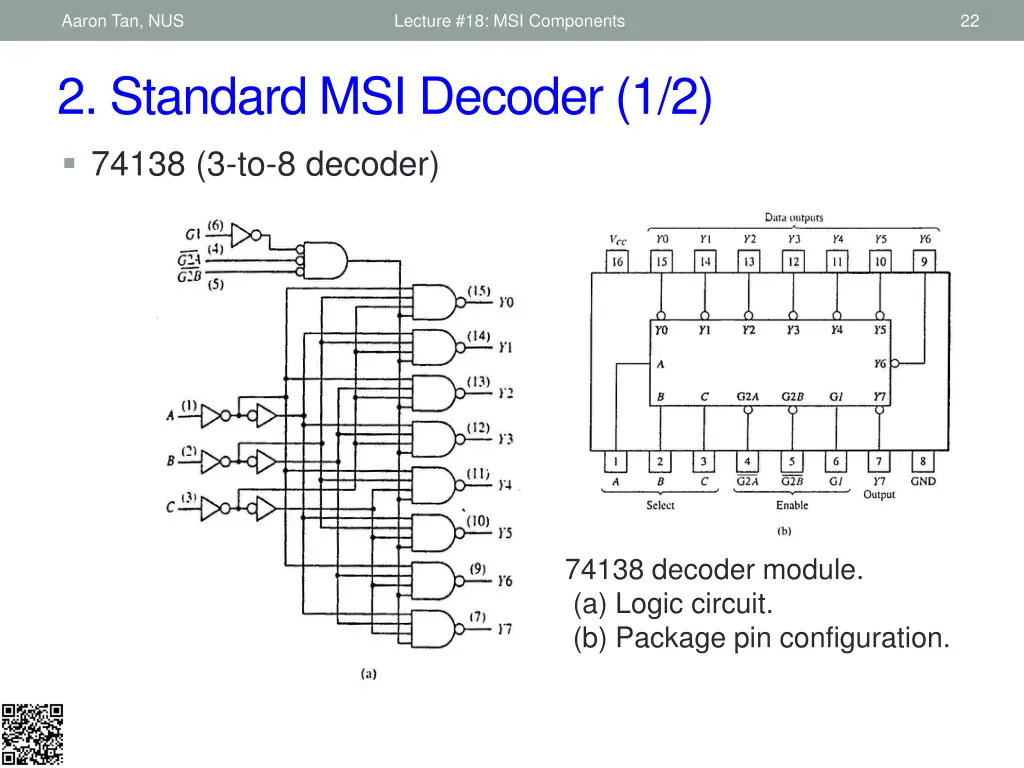Select the "74138 decoder module." caption line
This screenshot has height=768, width=1024.
[714, 569]
